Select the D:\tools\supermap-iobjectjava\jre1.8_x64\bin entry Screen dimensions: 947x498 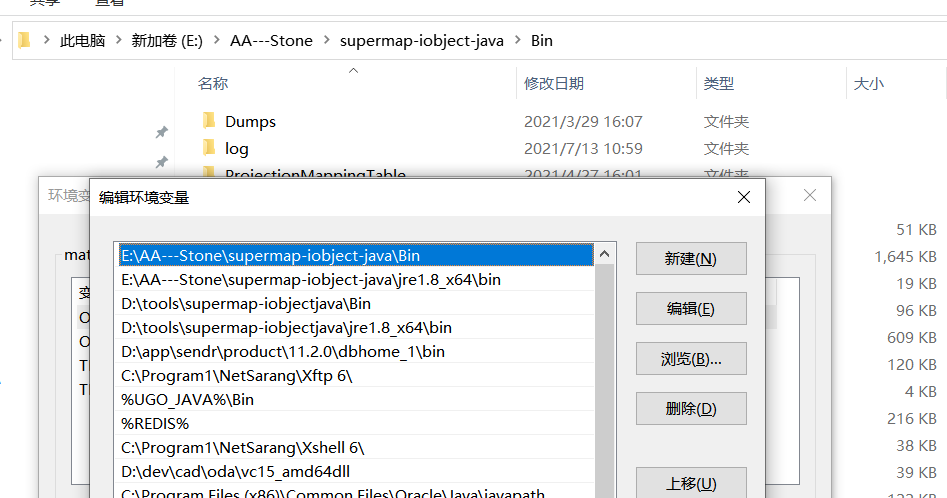[x=355, y=328]
